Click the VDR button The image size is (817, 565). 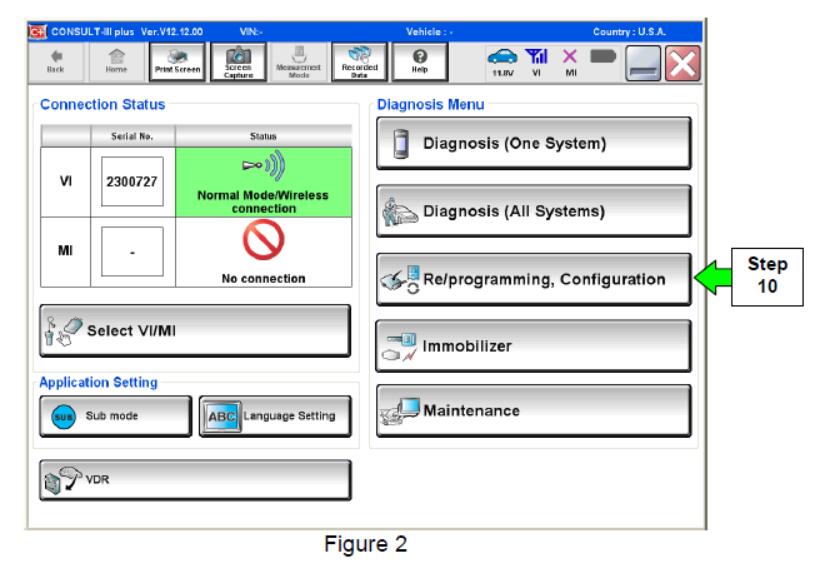tap(195, 480)
